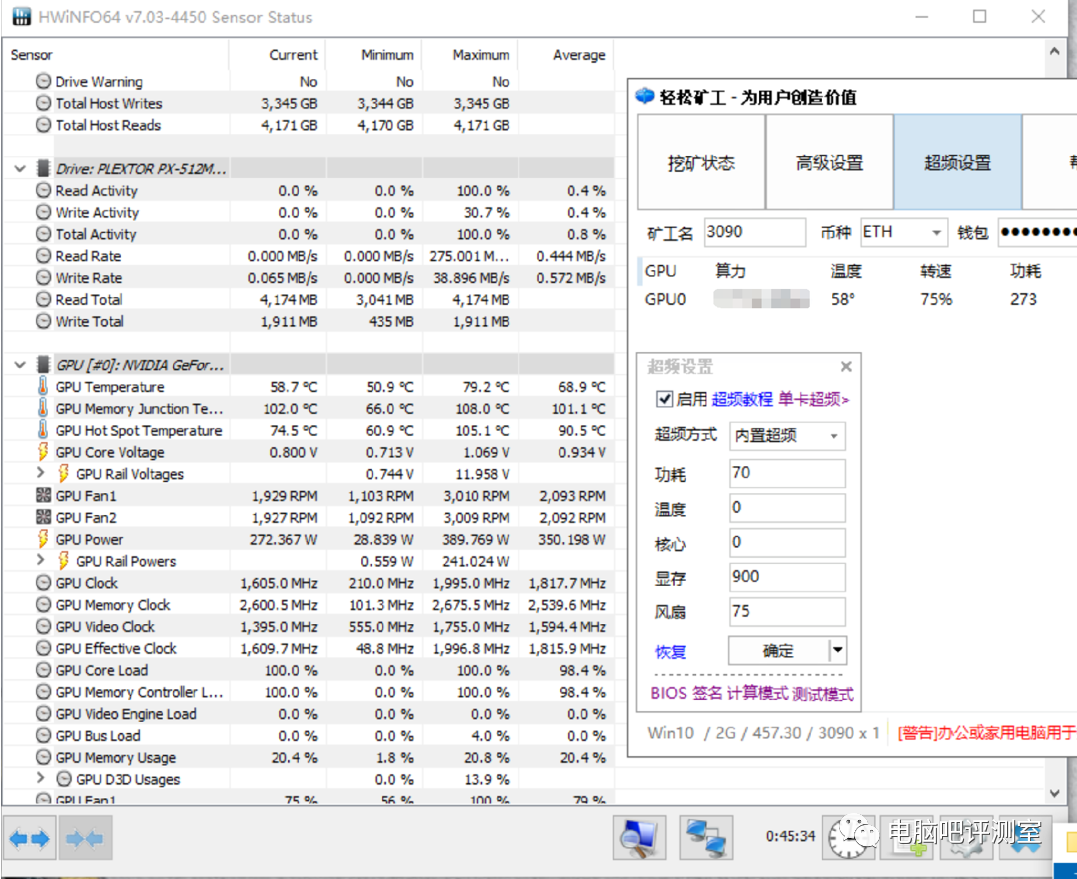The height and width of the screenshot is (879, 1077).
Task: Click the 显存 field showing 900
Action: [787, 577]
